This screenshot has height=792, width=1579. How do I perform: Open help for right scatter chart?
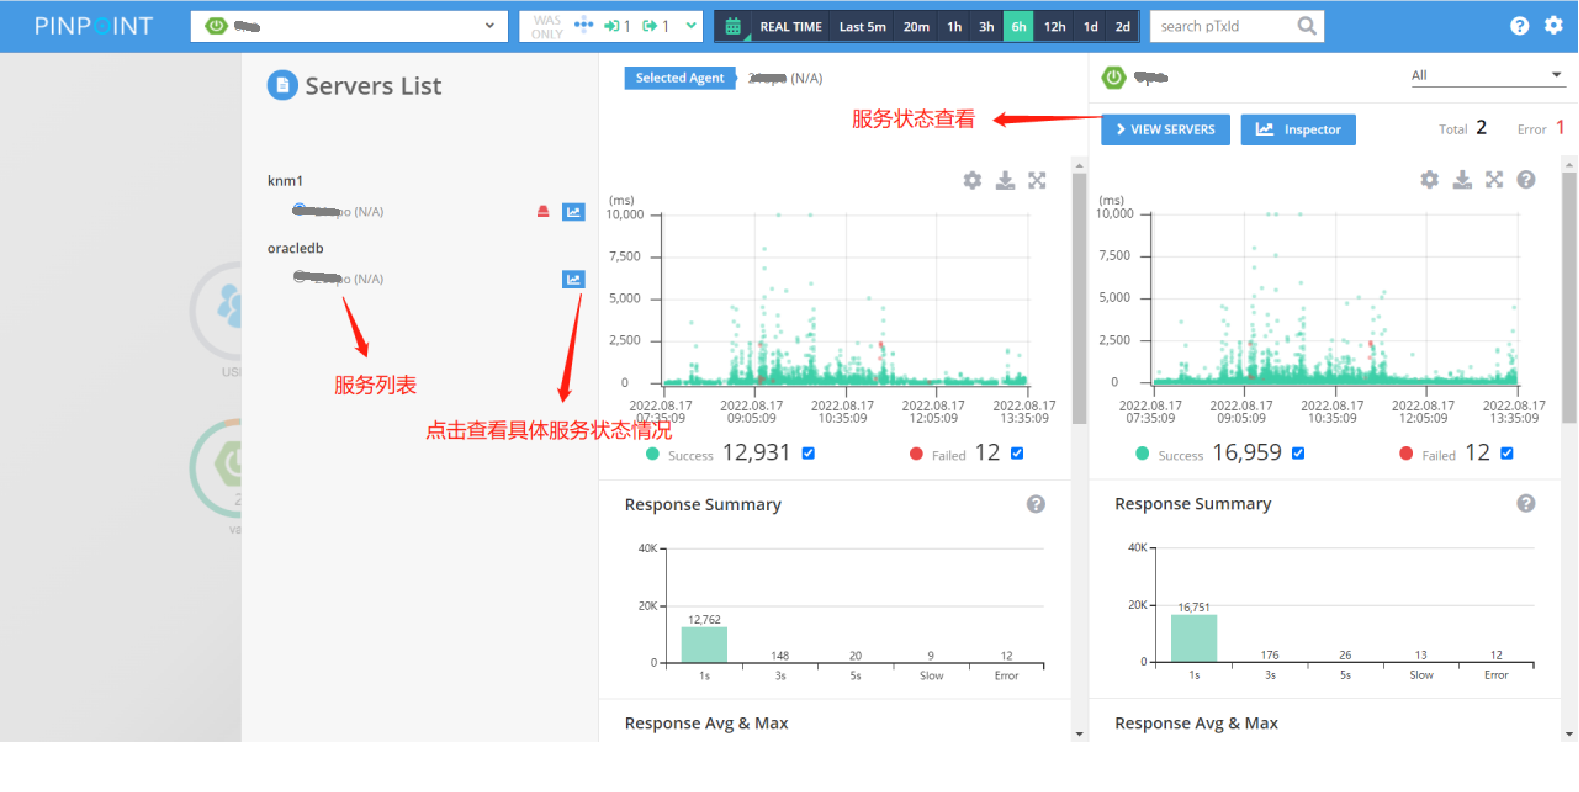[1526, 179]
